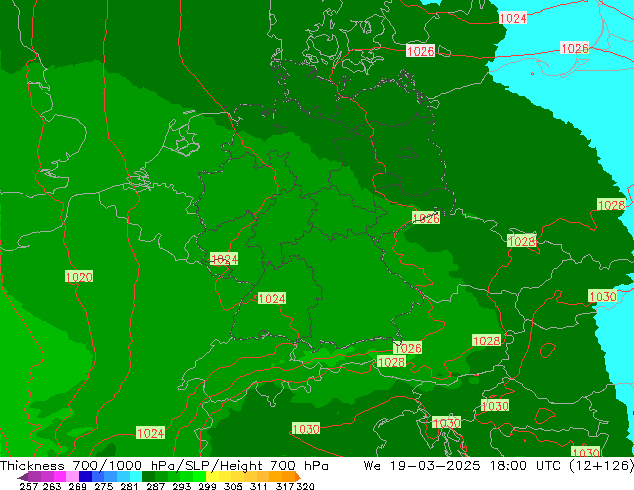Image resolution: width=634 pixels, height=490 pixels.
Task: Click the 1024 label just above the 1030 row
Action: [272, 298]
